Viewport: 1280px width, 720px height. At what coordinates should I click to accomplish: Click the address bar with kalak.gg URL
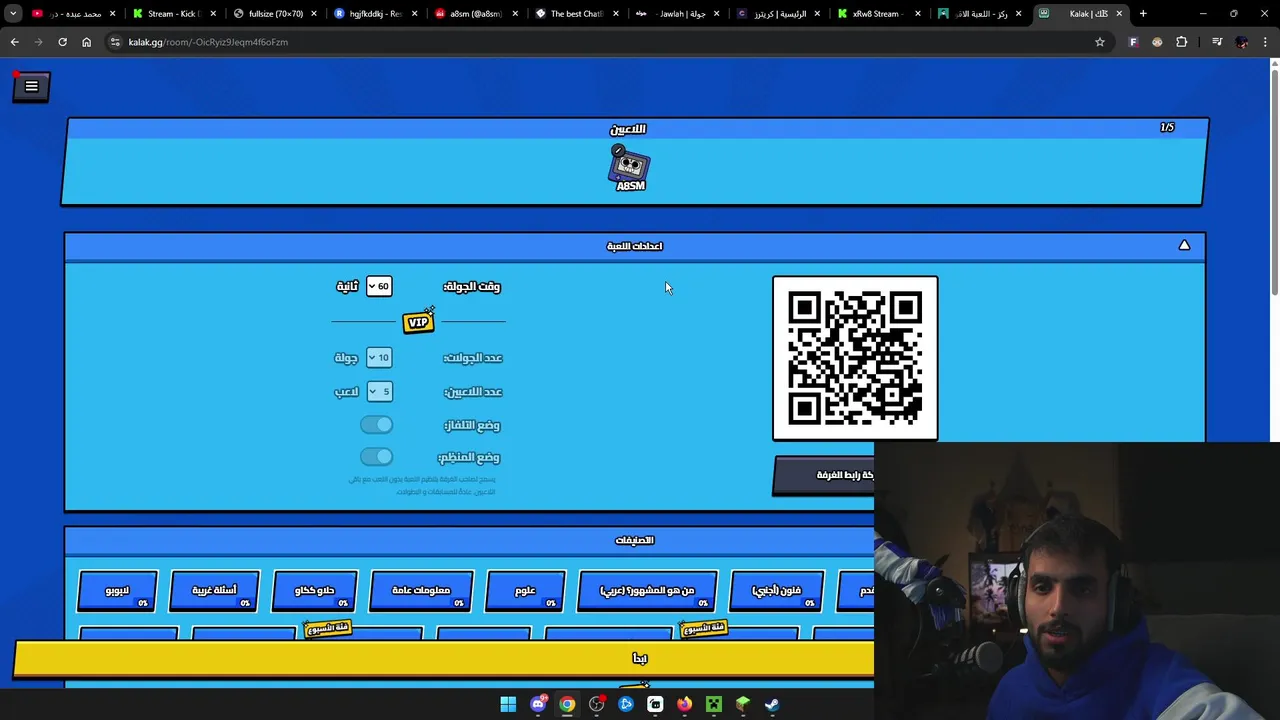click(600, 42)
